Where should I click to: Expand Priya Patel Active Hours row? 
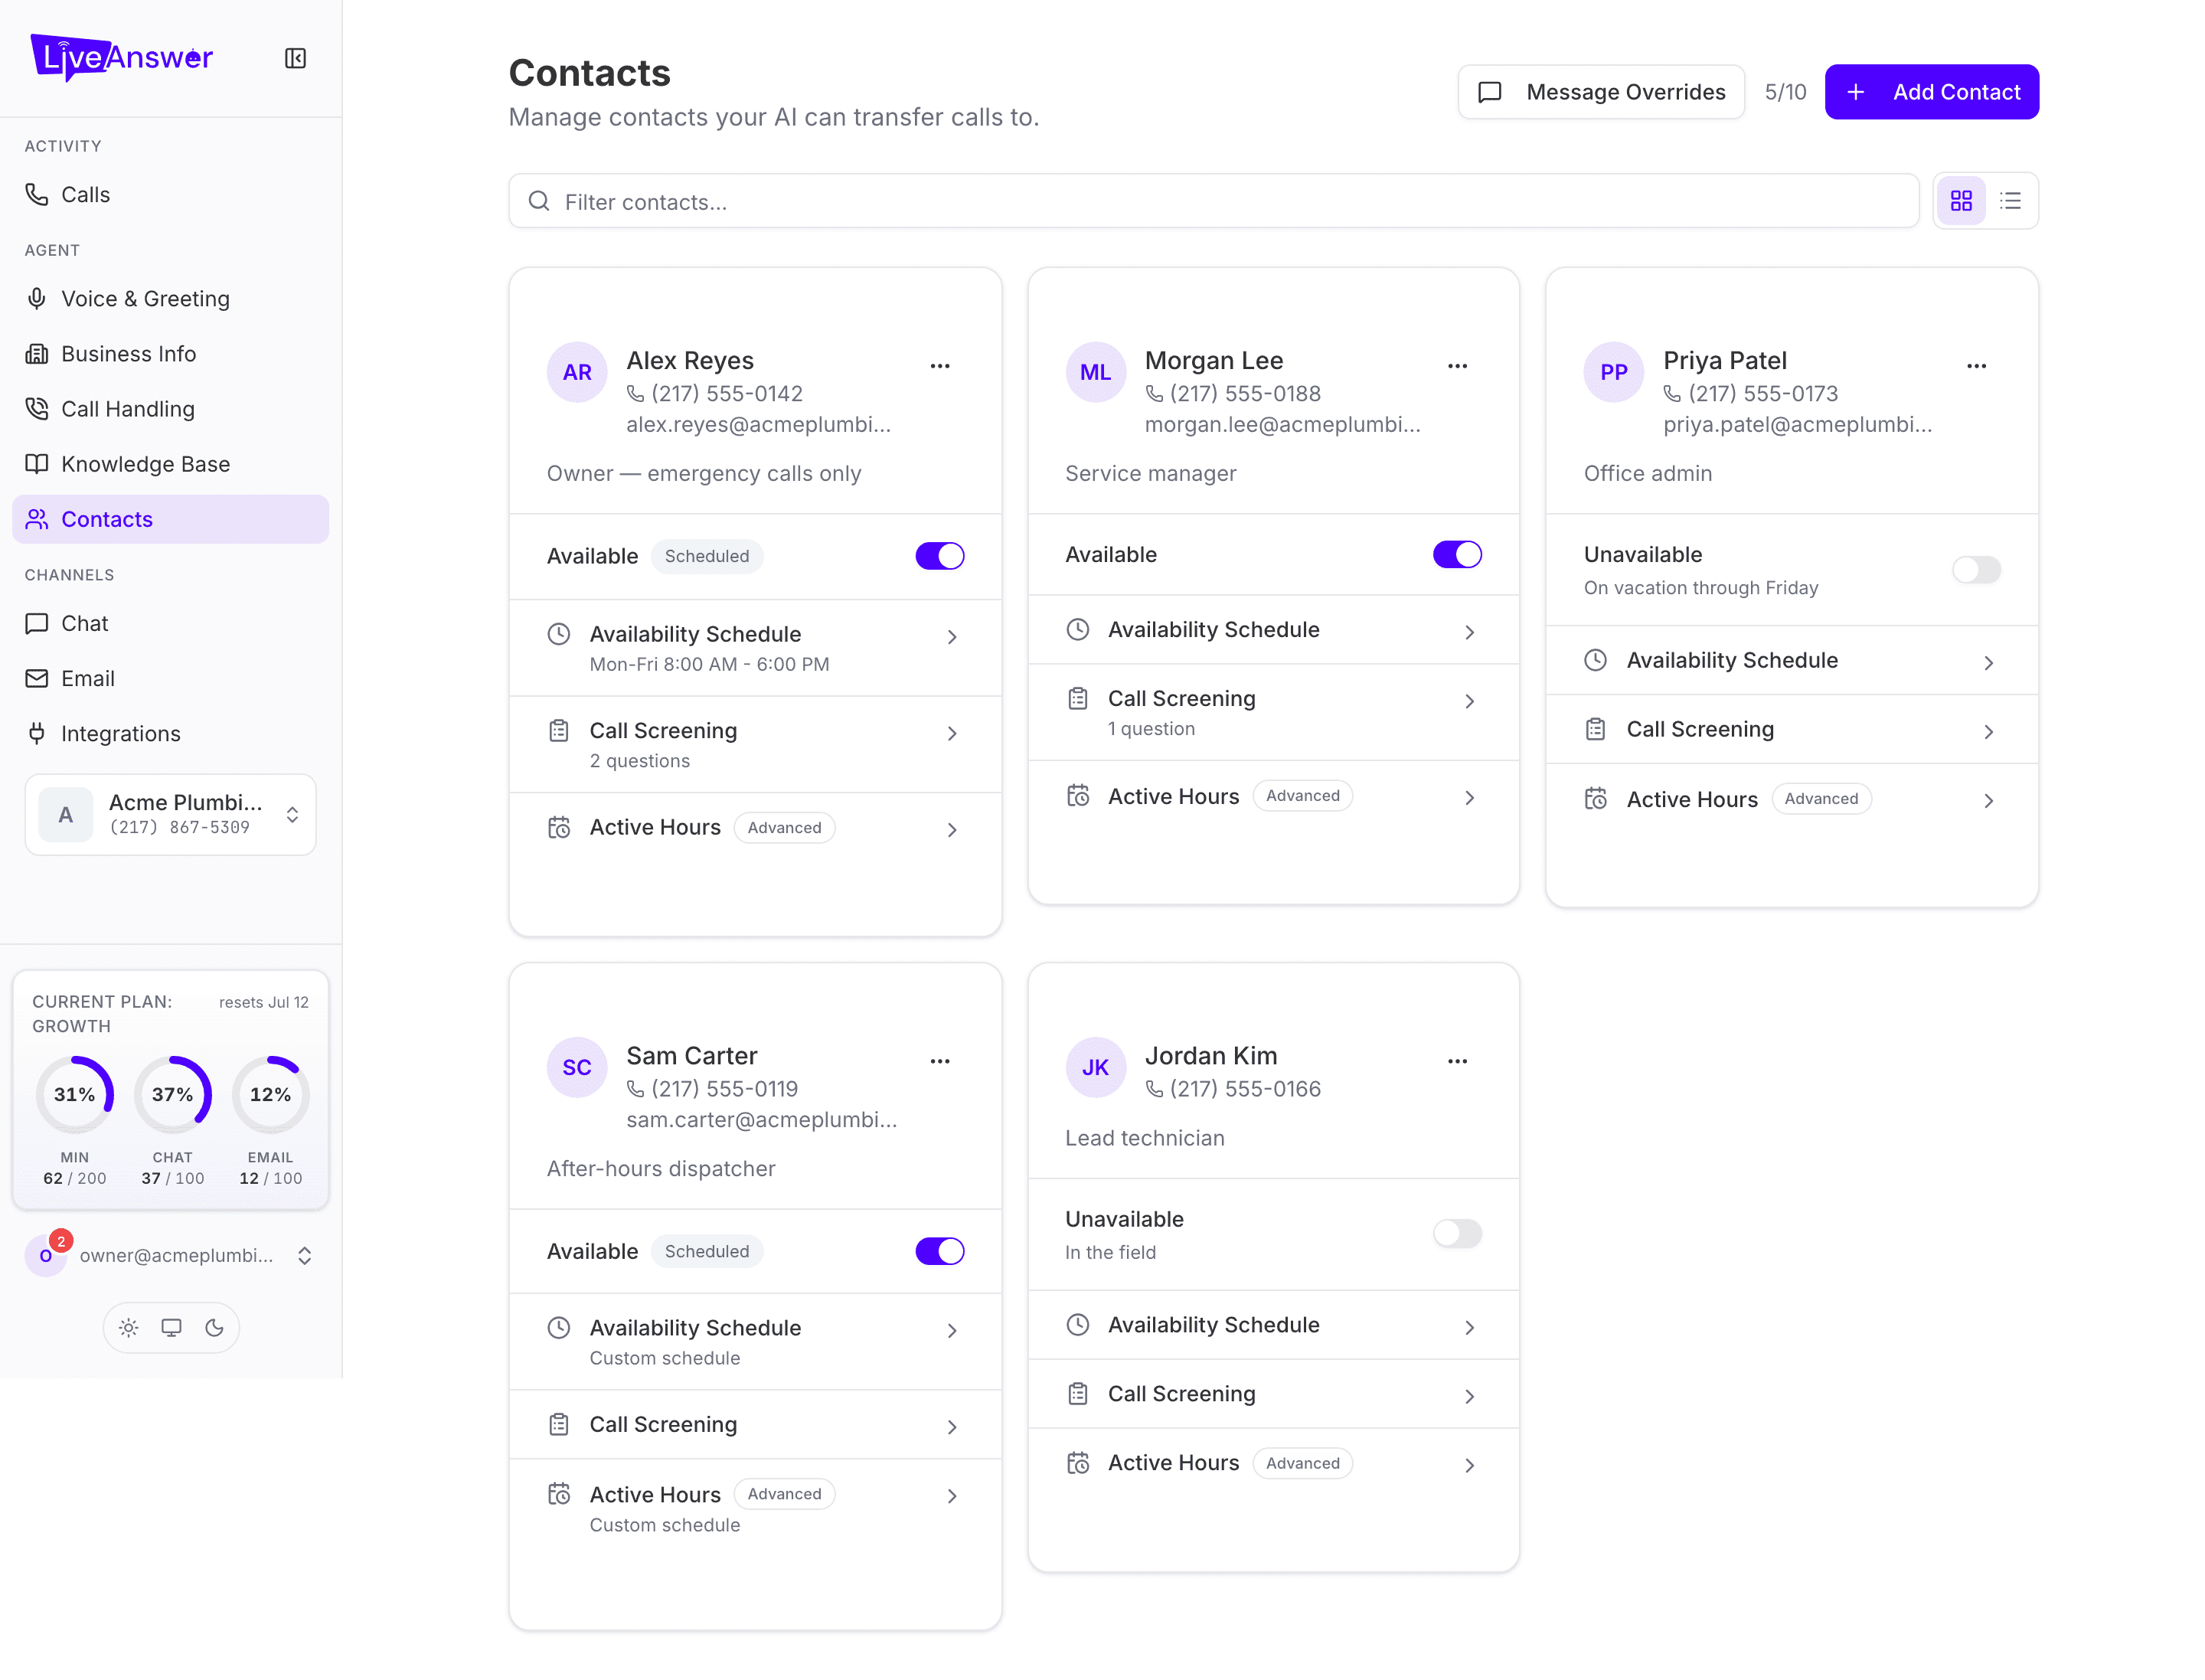(x=1791, y=799)
